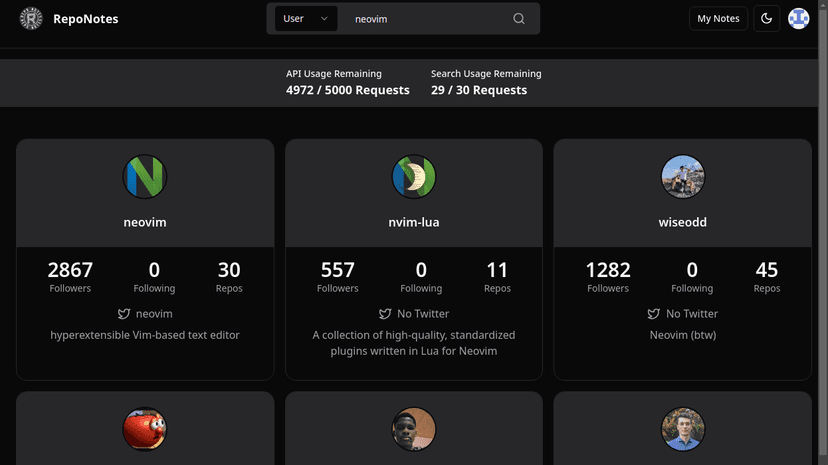Click the 29 / 30 Requests value

pos(478,90)
